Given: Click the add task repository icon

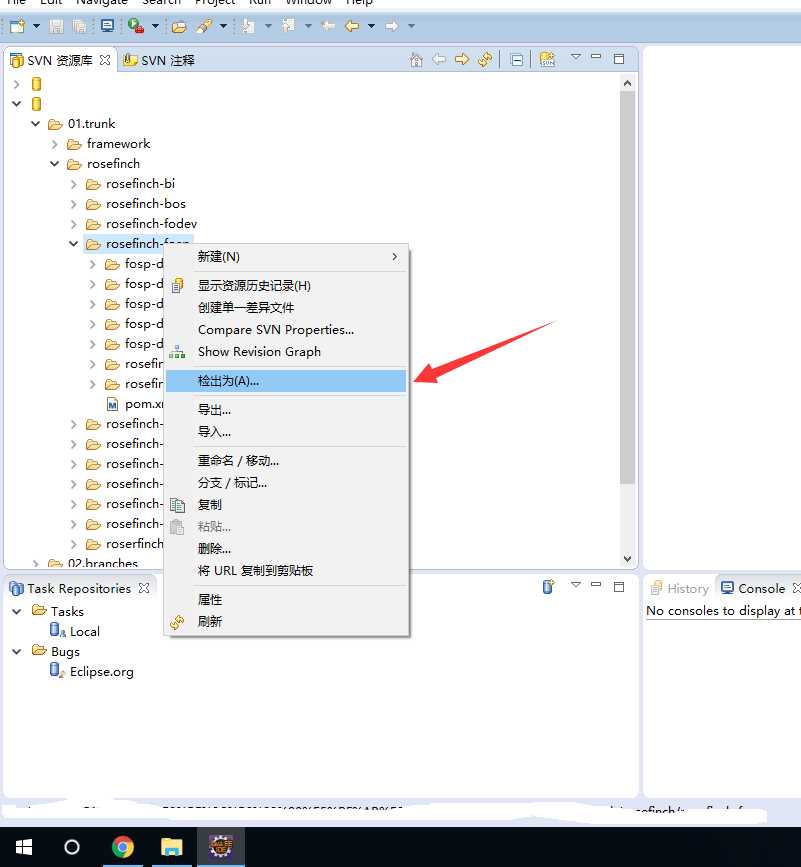Looking at the screenshot, I should coord(548,587).
